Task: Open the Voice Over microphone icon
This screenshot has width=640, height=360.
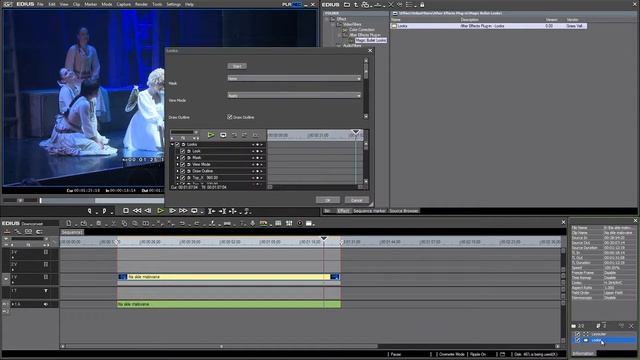Action: point(253,223)
